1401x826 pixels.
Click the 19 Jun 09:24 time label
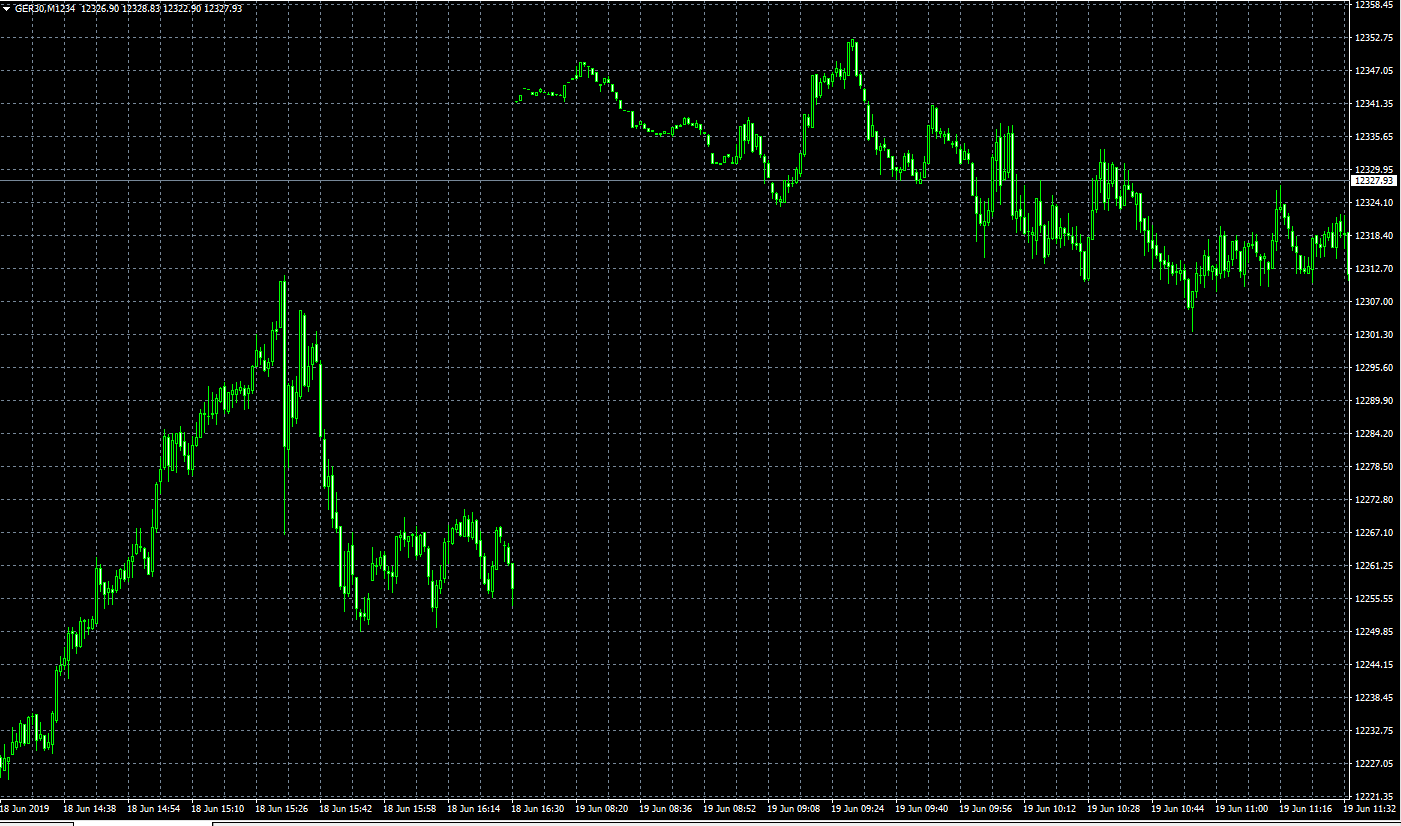point(857,808)
